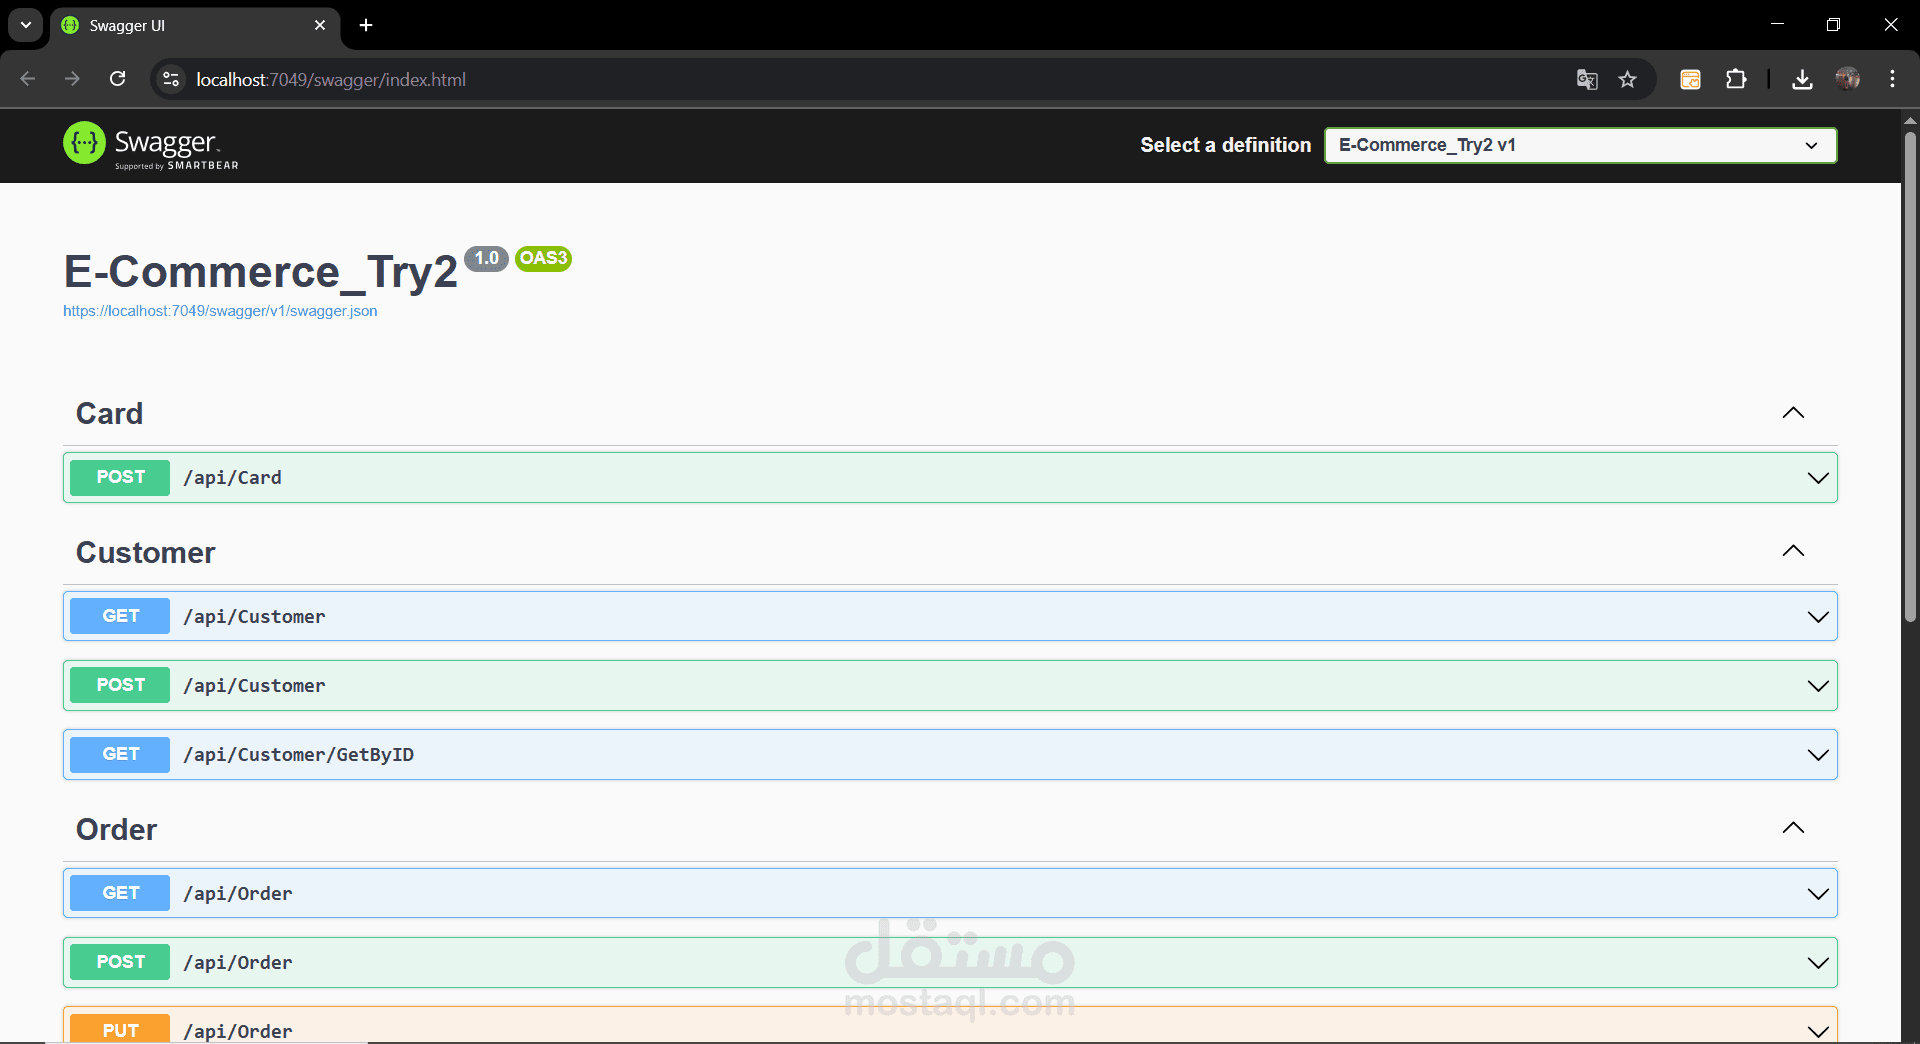1920x1044 pixels.
Task: Click the POST button for /api/Card
Action: pyautogui.click(x=120, y=477)
